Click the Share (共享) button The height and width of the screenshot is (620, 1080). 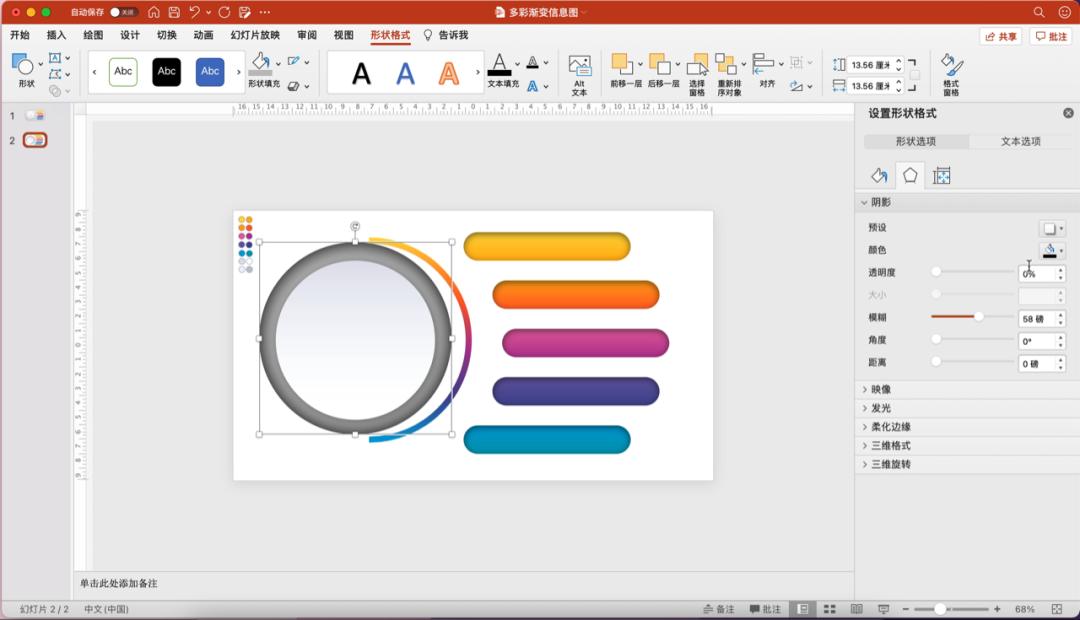[x=1000, y=36]
